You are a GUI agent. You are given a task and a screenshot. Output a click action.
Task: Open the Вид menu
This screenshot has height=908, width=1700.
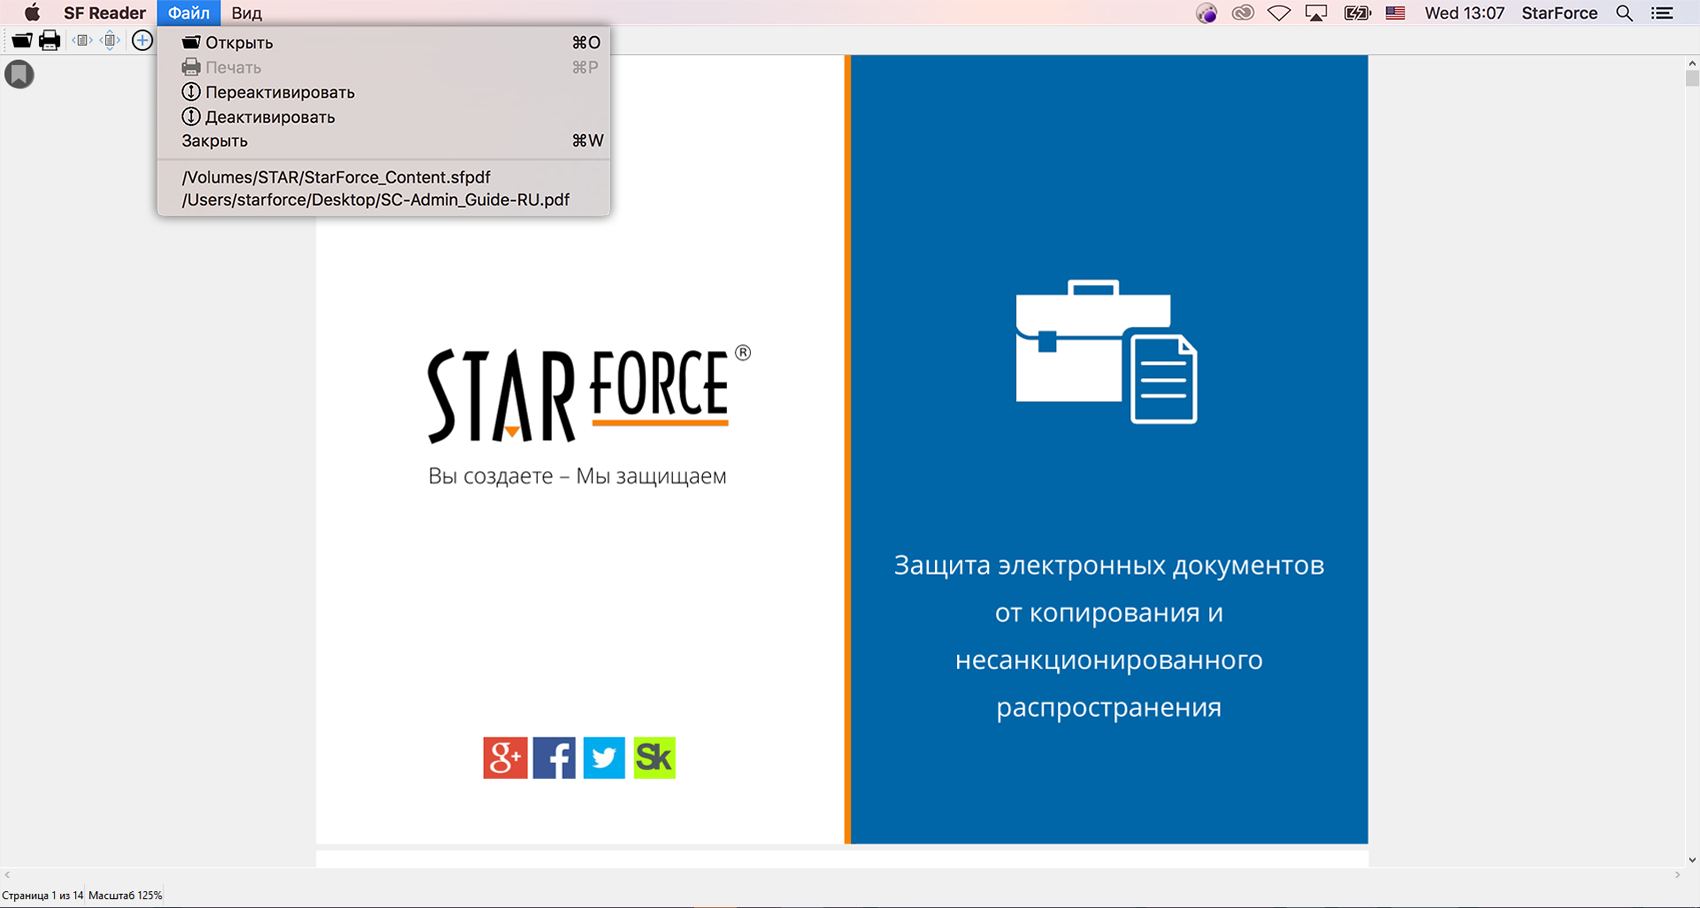tap(246, 13)
